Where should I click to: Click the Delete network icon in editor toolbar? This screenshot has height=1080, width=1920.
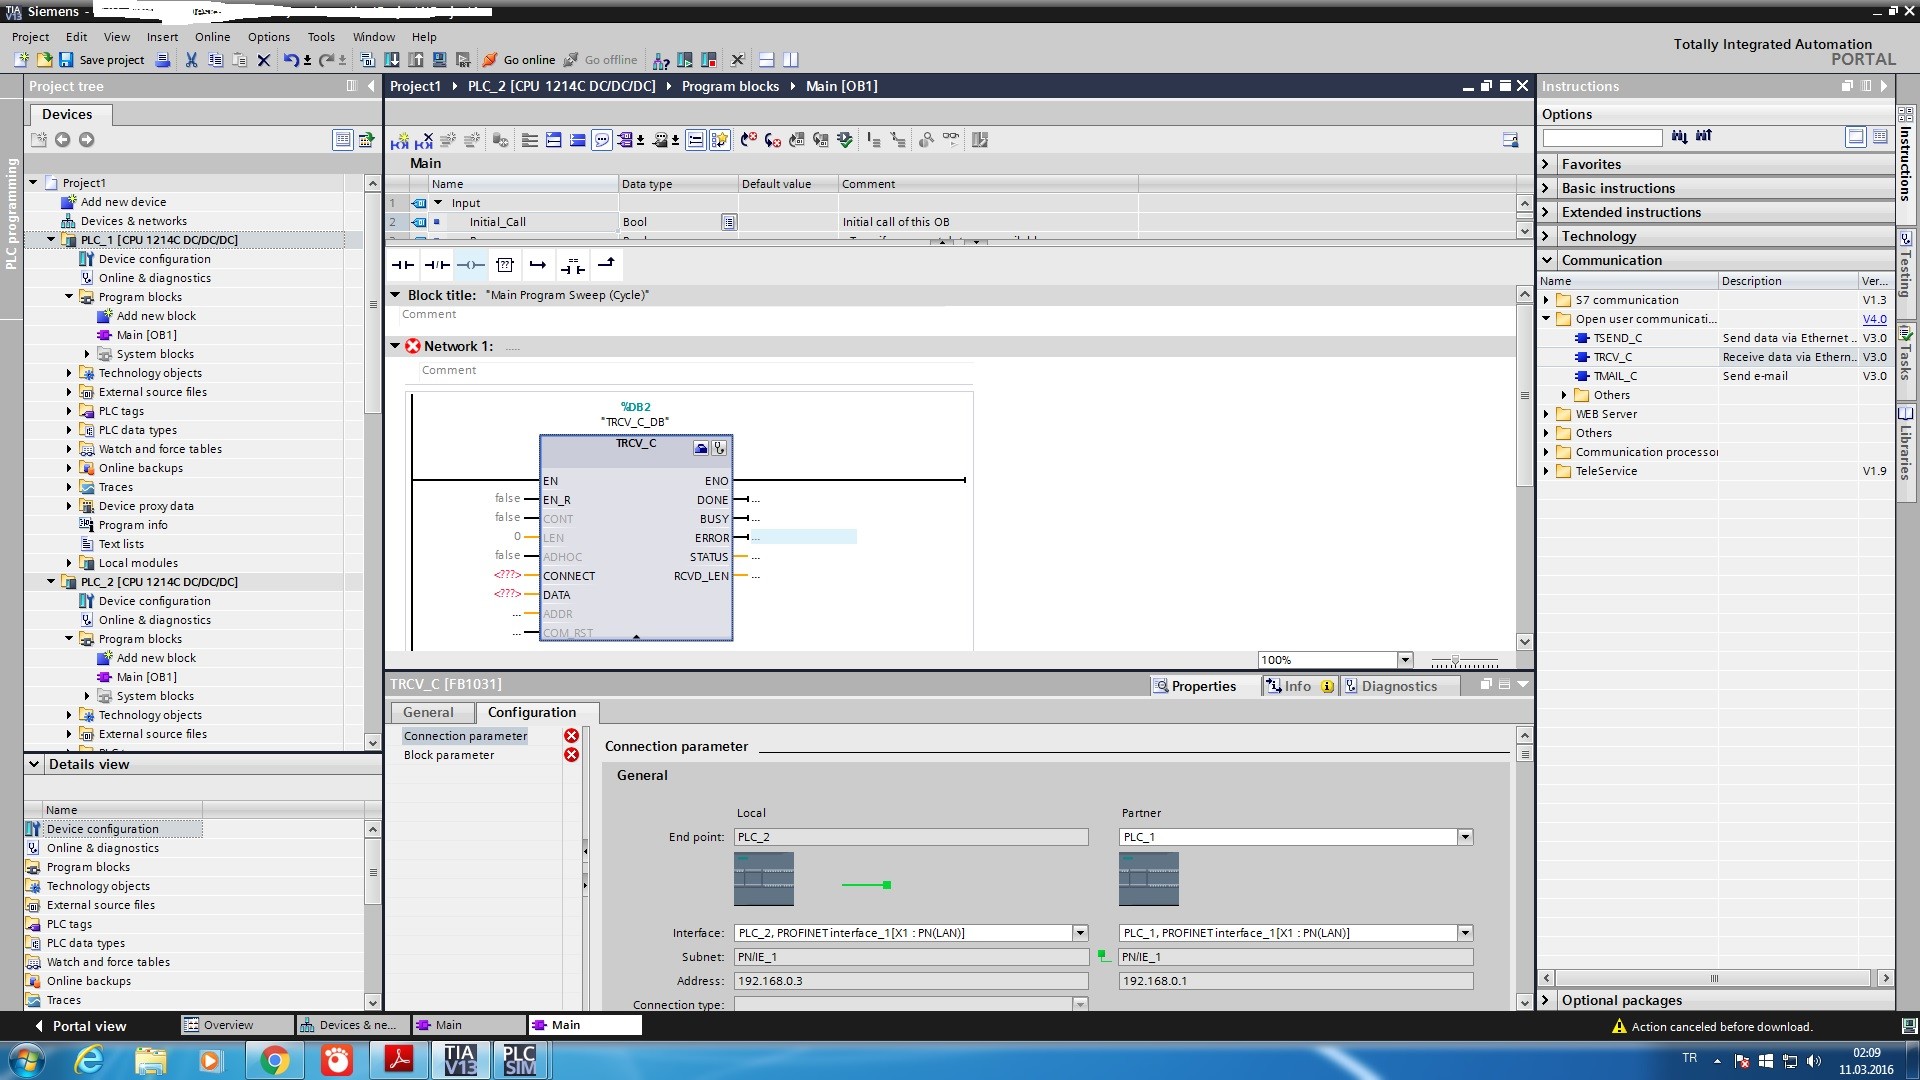tap(424, 140)
